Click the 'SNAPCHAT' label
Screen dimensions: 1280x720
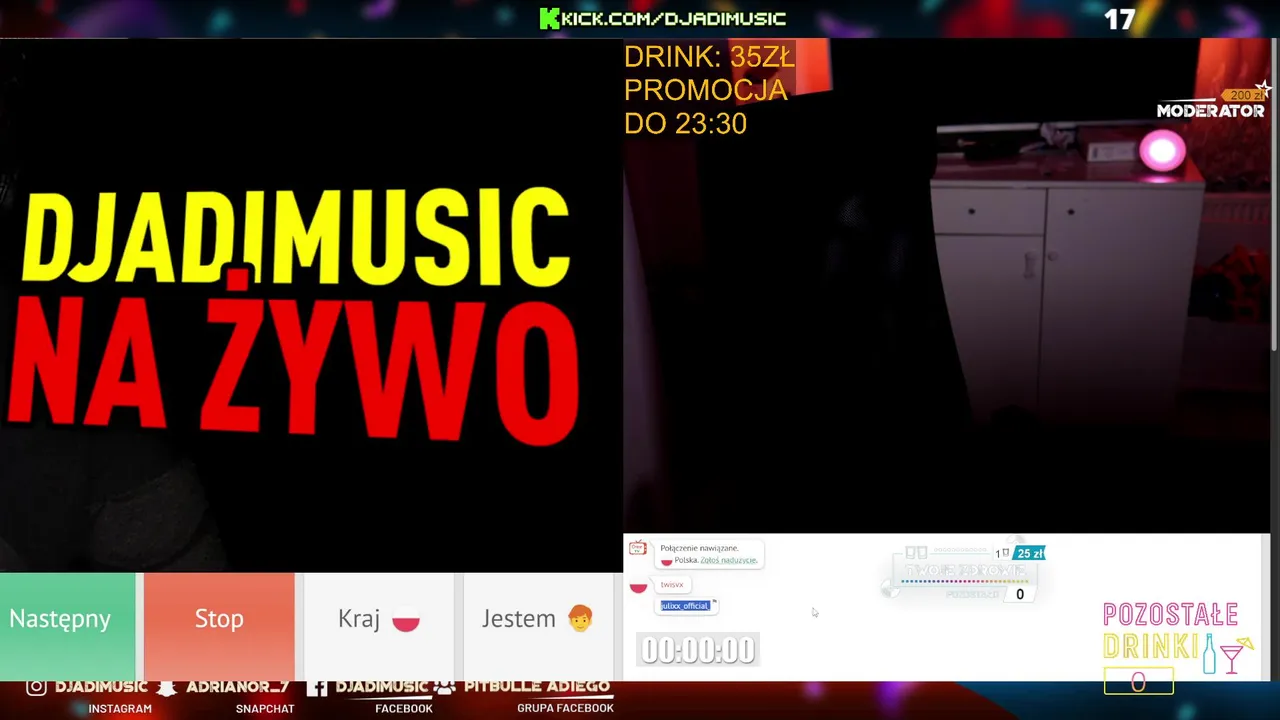[x=265, y=708]
